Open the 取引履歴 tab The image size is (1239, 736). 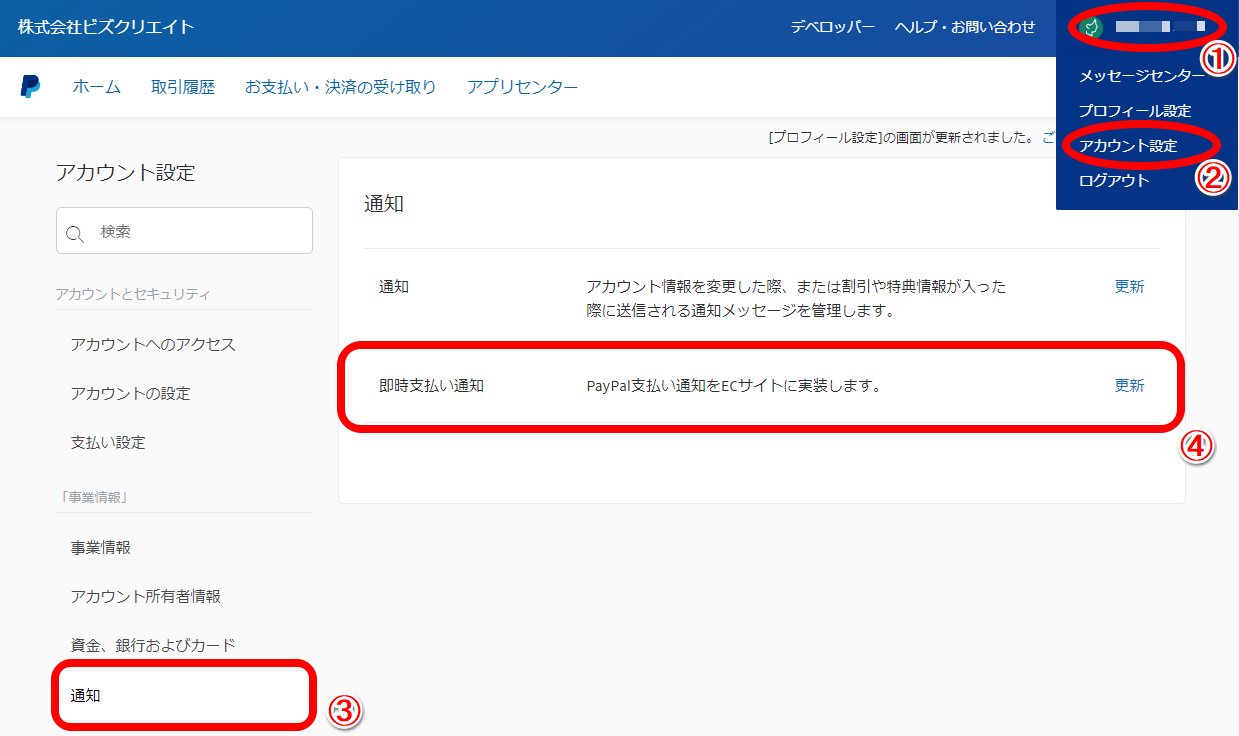click(x=183, y=87)
